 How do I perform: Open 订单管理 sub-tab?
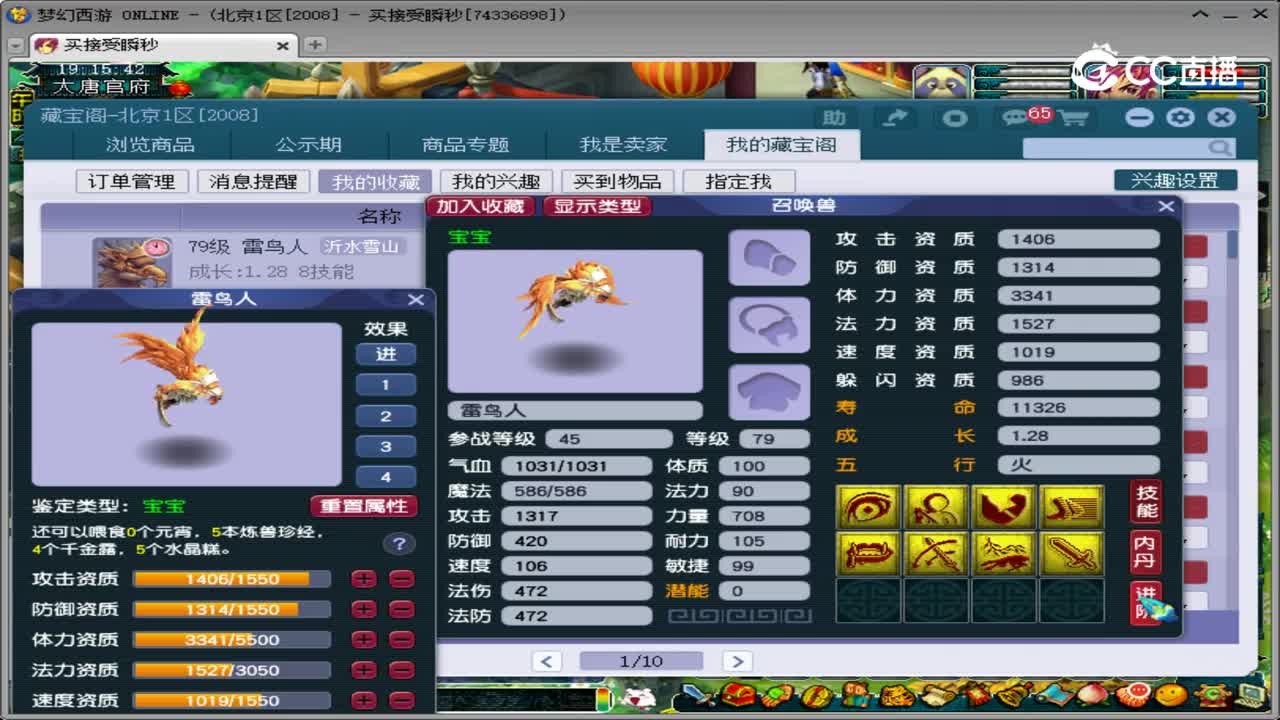tap(132, 182)
